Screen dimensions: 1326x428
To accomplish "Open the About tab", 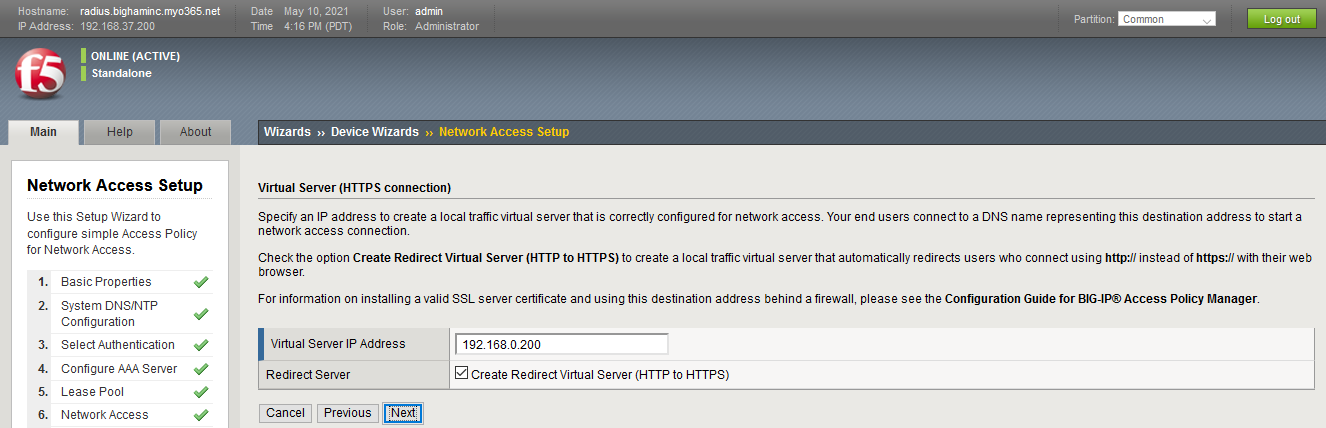I will click(195, 132).
